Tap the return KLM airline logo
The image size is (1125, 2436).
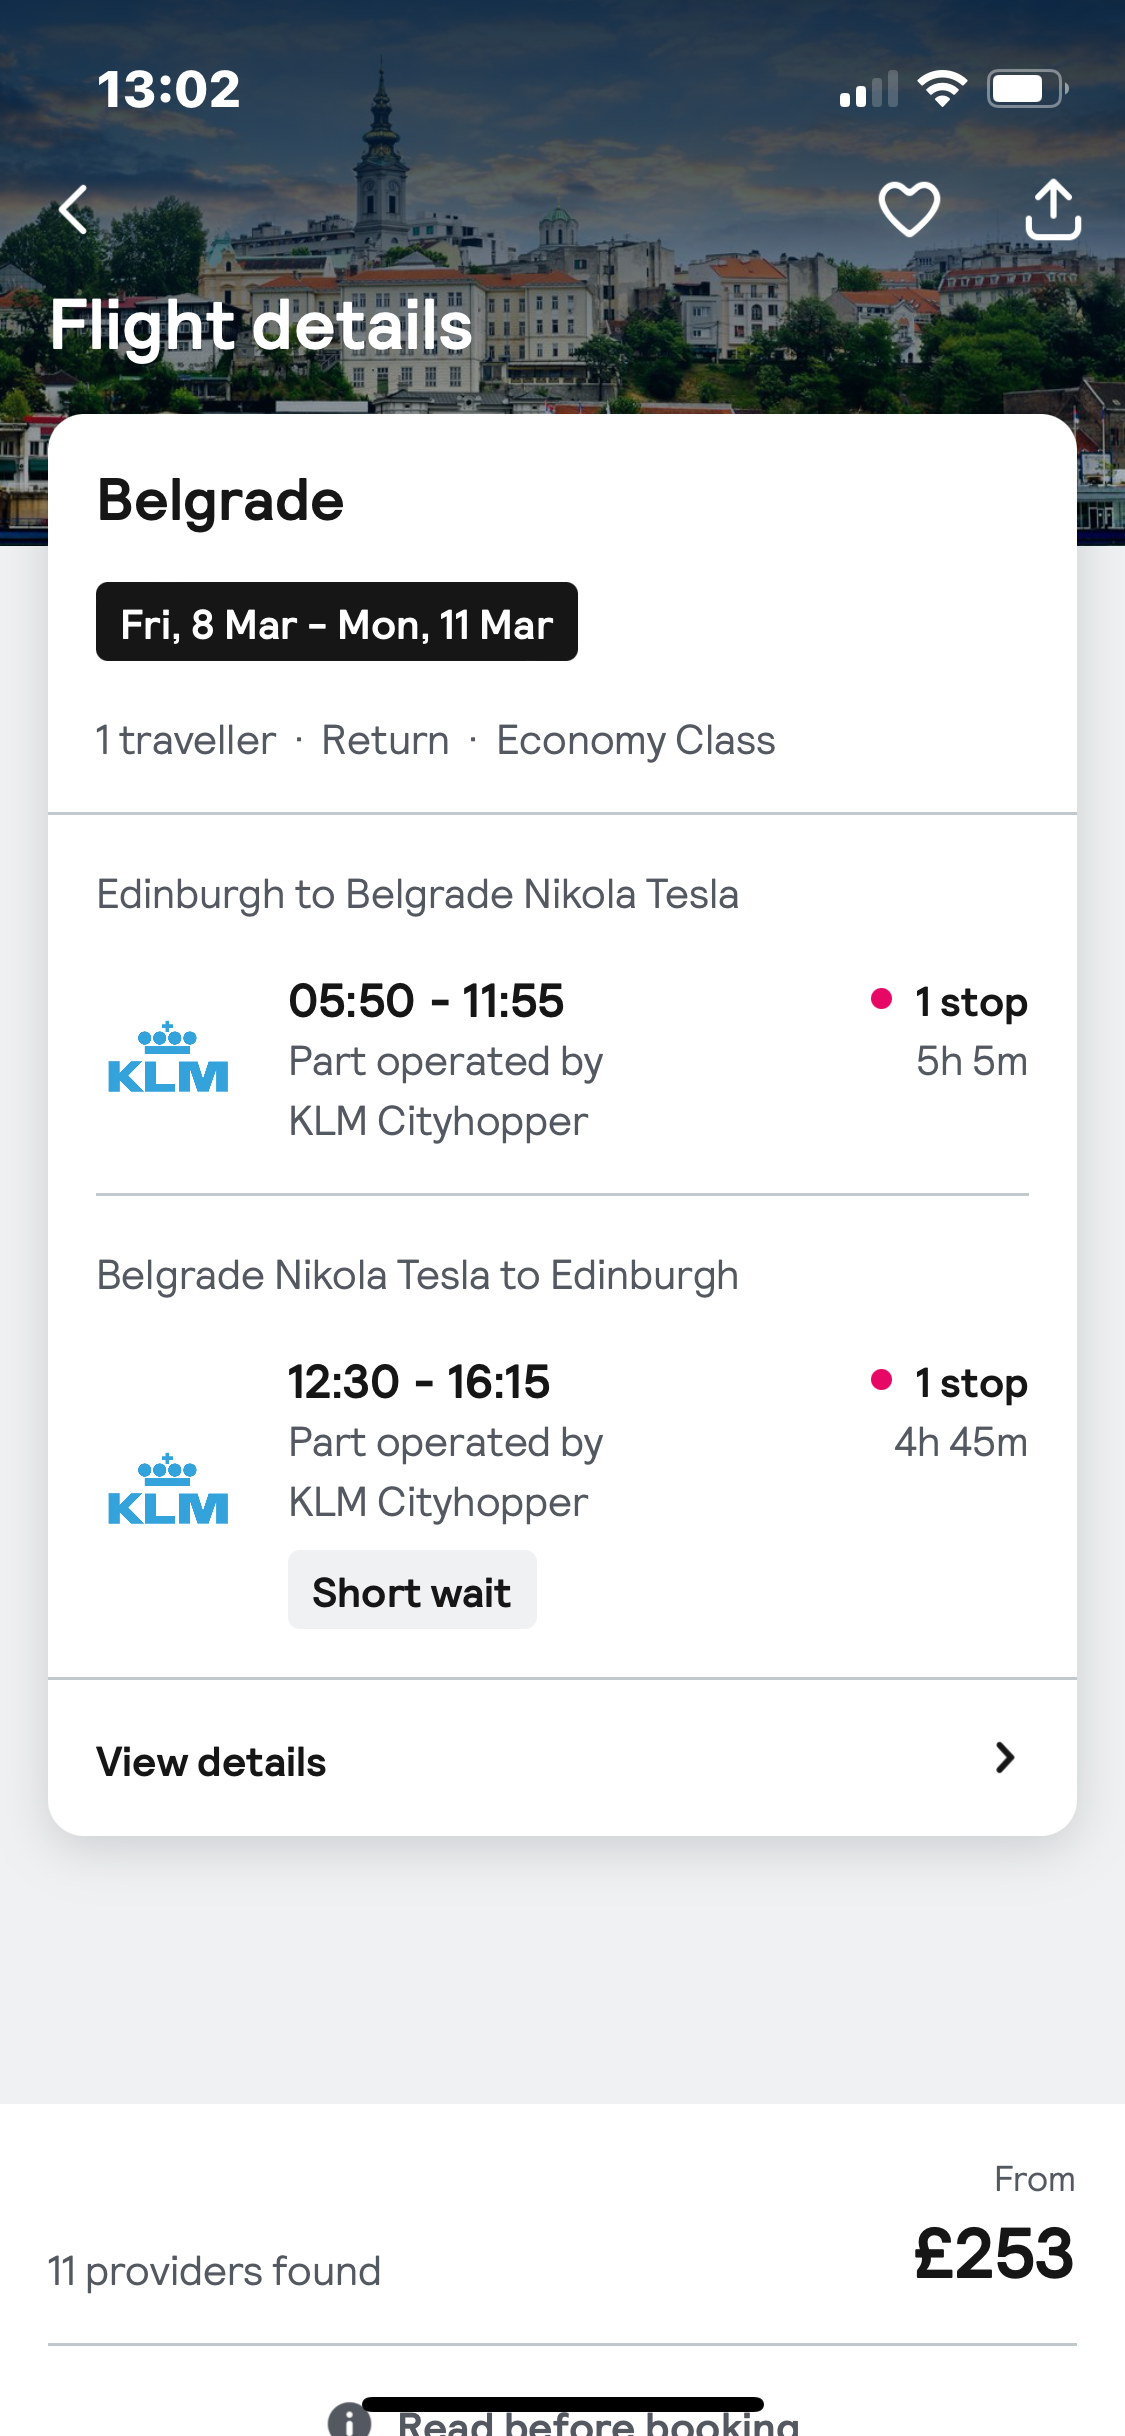(x=168, y=1490)
